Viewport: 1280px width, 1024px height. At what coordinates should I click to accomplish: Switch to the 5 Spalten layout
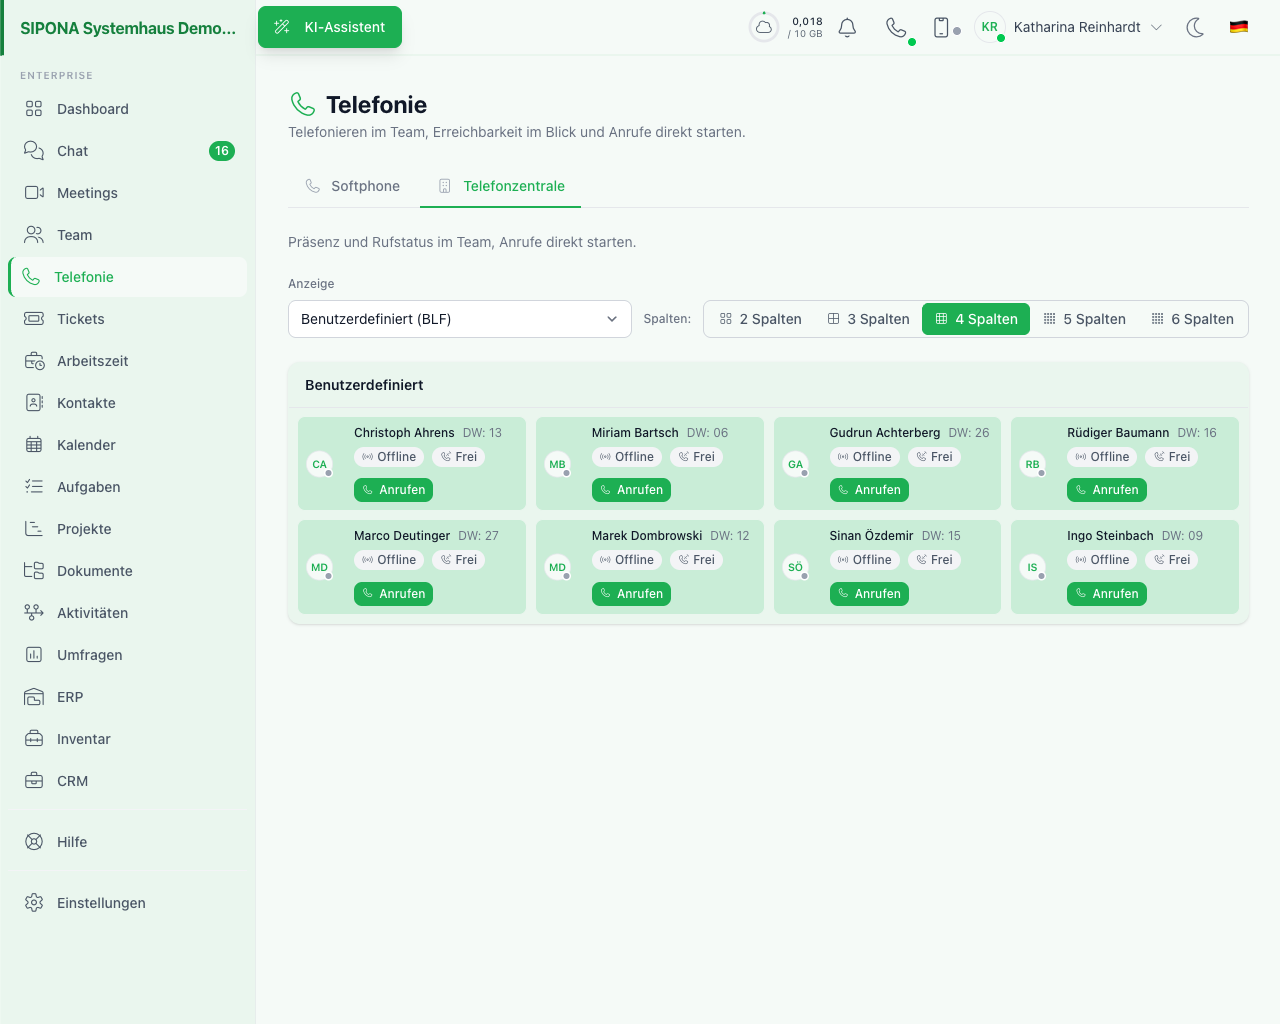click(x=1084, y=319)
